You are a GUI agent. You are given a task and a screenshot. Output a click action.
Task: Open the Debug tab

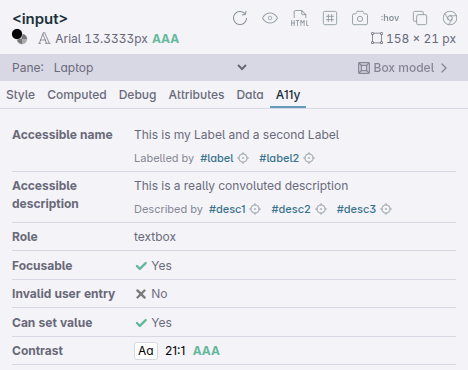pos(137,95)
